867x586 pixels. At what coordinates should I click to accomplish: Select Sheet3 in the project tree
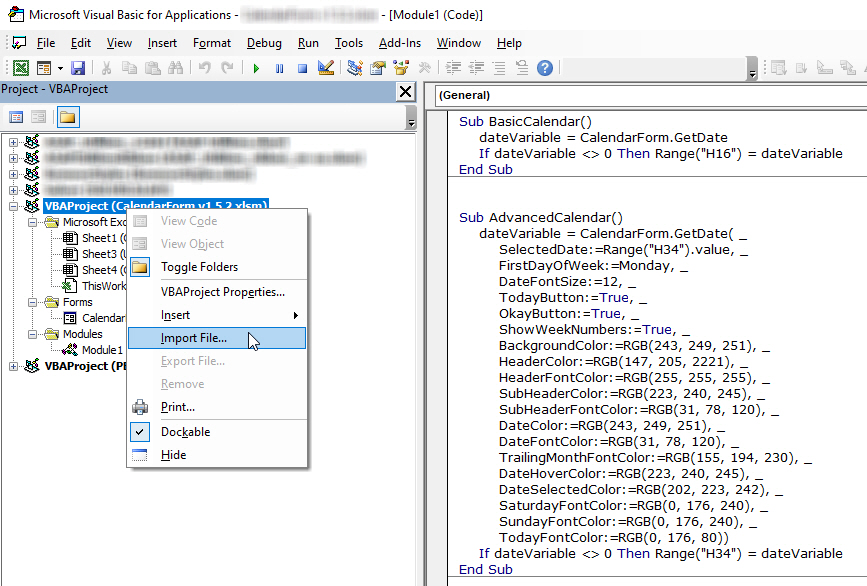pyautogui.click(x=94, y=254)
